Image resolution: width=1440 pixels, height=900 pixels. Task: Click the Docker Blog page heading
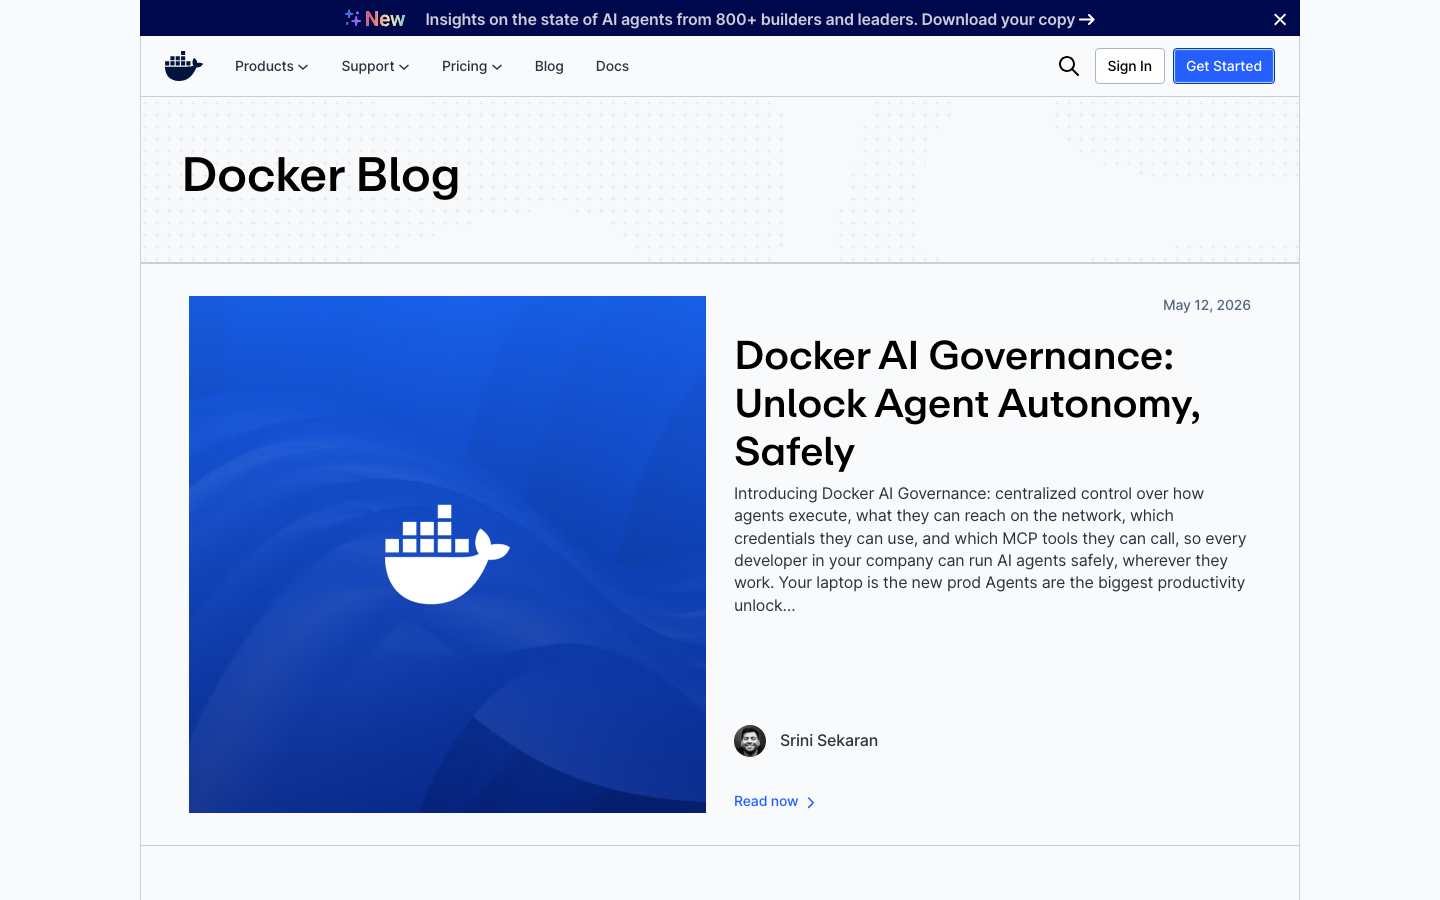tap(321, 175)
